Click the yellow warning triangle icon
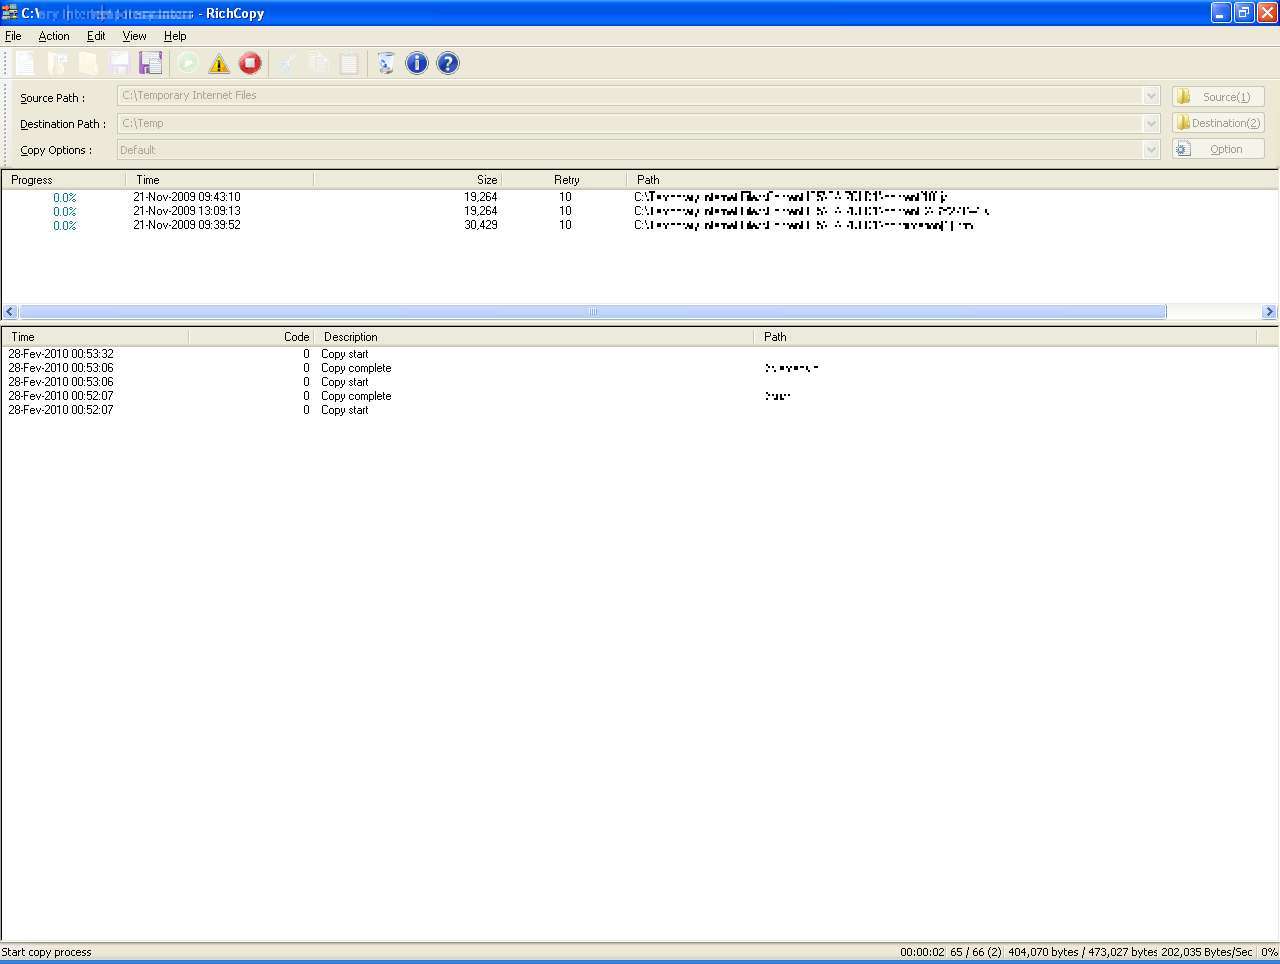The width and height of the screenshot is (1280, 964). pyautogui.click(x=219, y=64)
